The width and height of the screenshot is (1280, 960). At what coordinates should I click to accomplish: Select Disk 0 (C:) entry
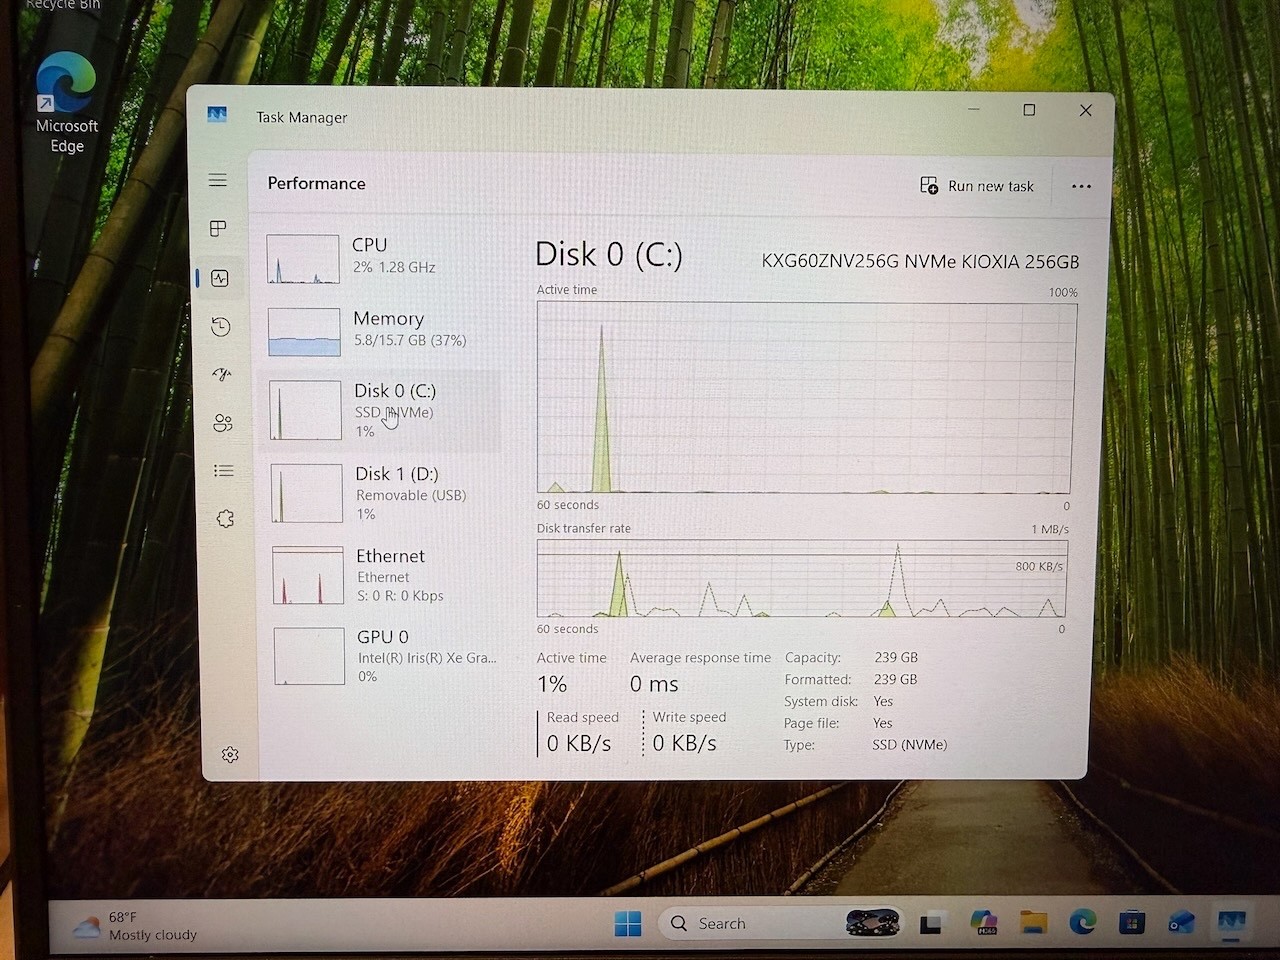pyautogui.click(x=380, y=411)
